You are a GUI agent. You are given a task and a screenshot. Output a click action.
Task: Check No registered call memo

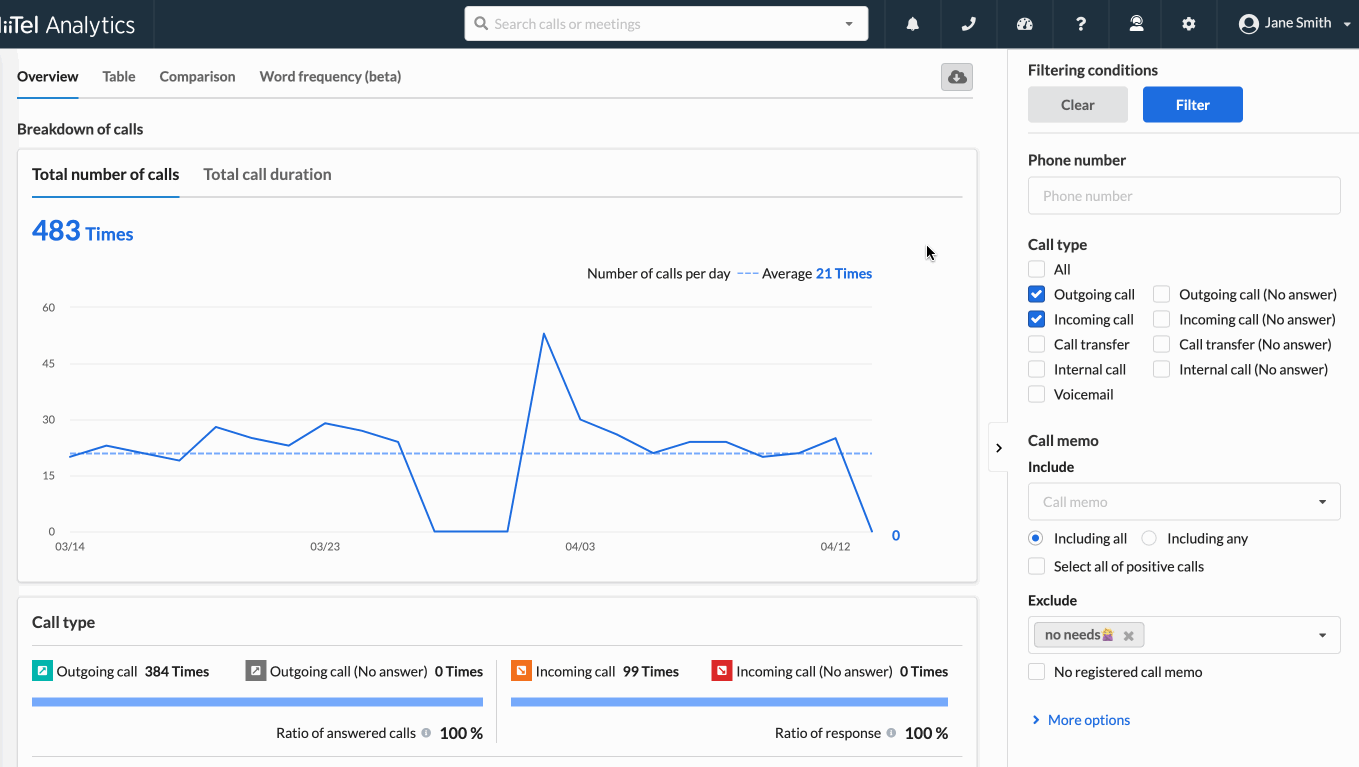1036,672
